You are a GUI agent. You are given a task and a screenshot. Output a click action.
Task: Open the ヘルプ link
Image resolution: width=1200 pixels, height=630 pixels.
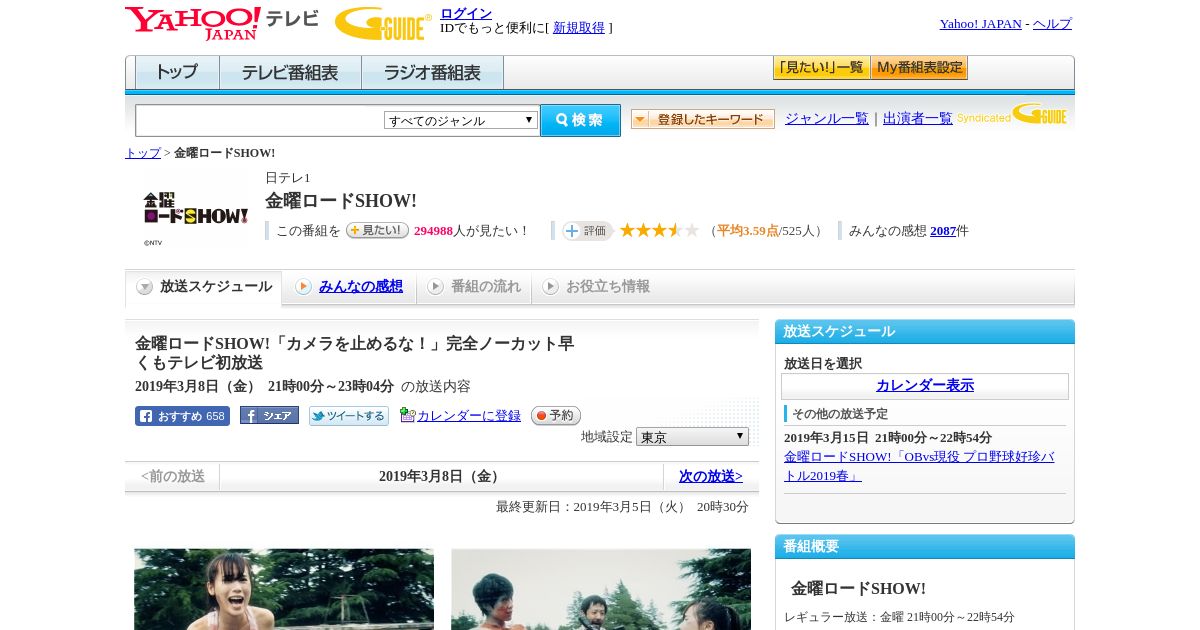(1052, 24)
